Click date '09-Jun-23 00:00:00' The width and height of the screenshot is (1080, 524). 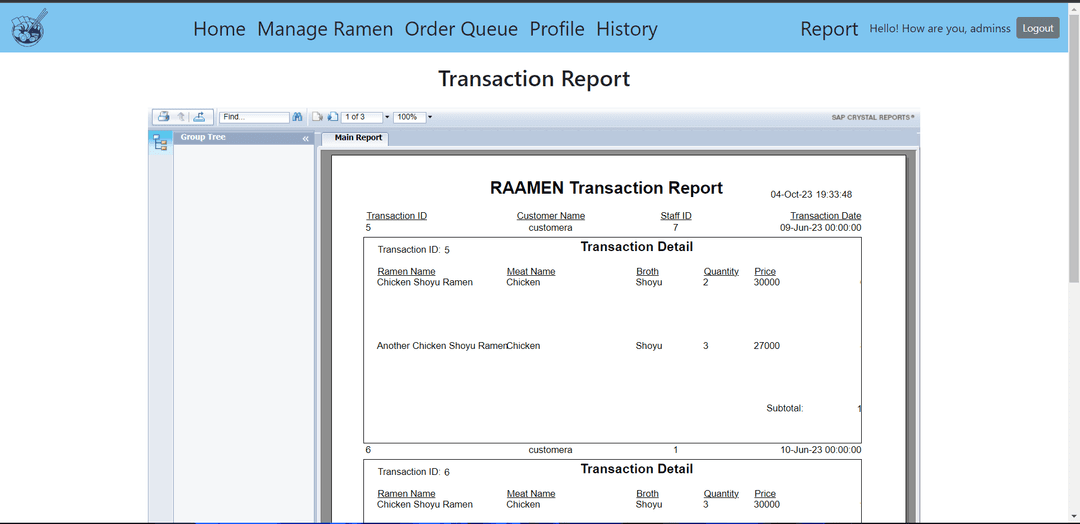(820, 227)
